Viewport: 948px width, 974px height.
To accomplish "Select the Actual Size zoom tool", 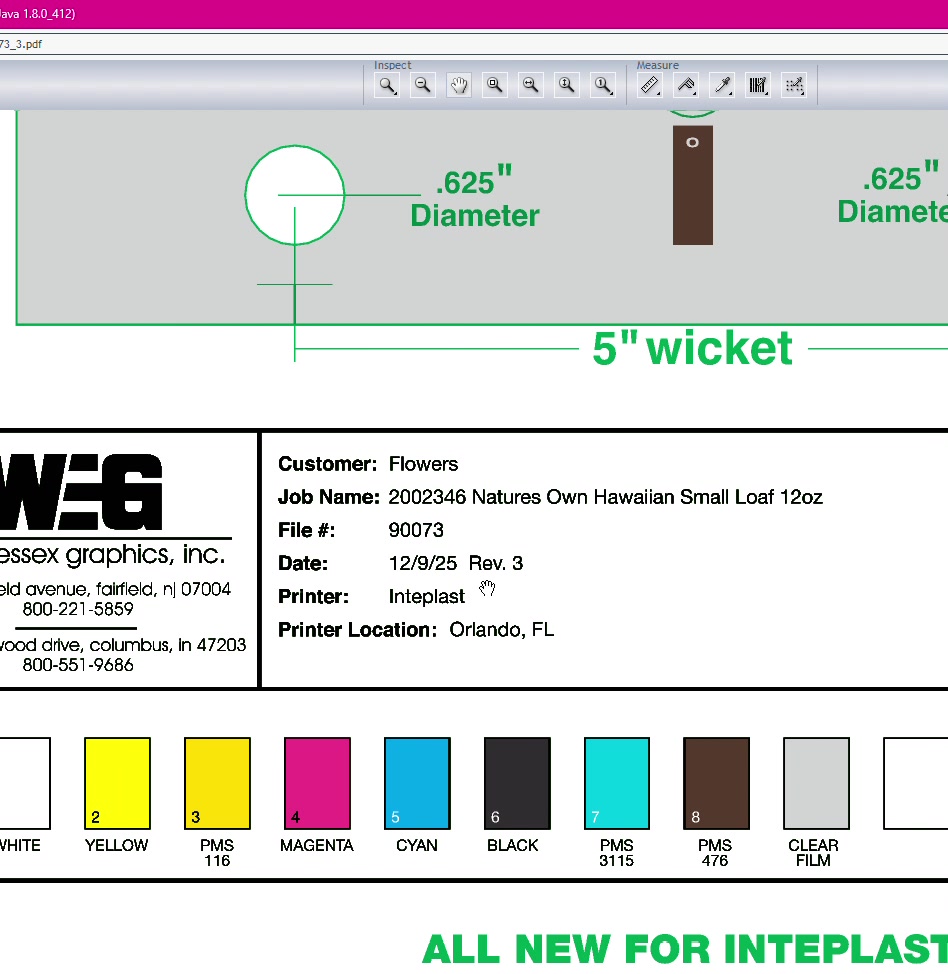I will (603, 85).
